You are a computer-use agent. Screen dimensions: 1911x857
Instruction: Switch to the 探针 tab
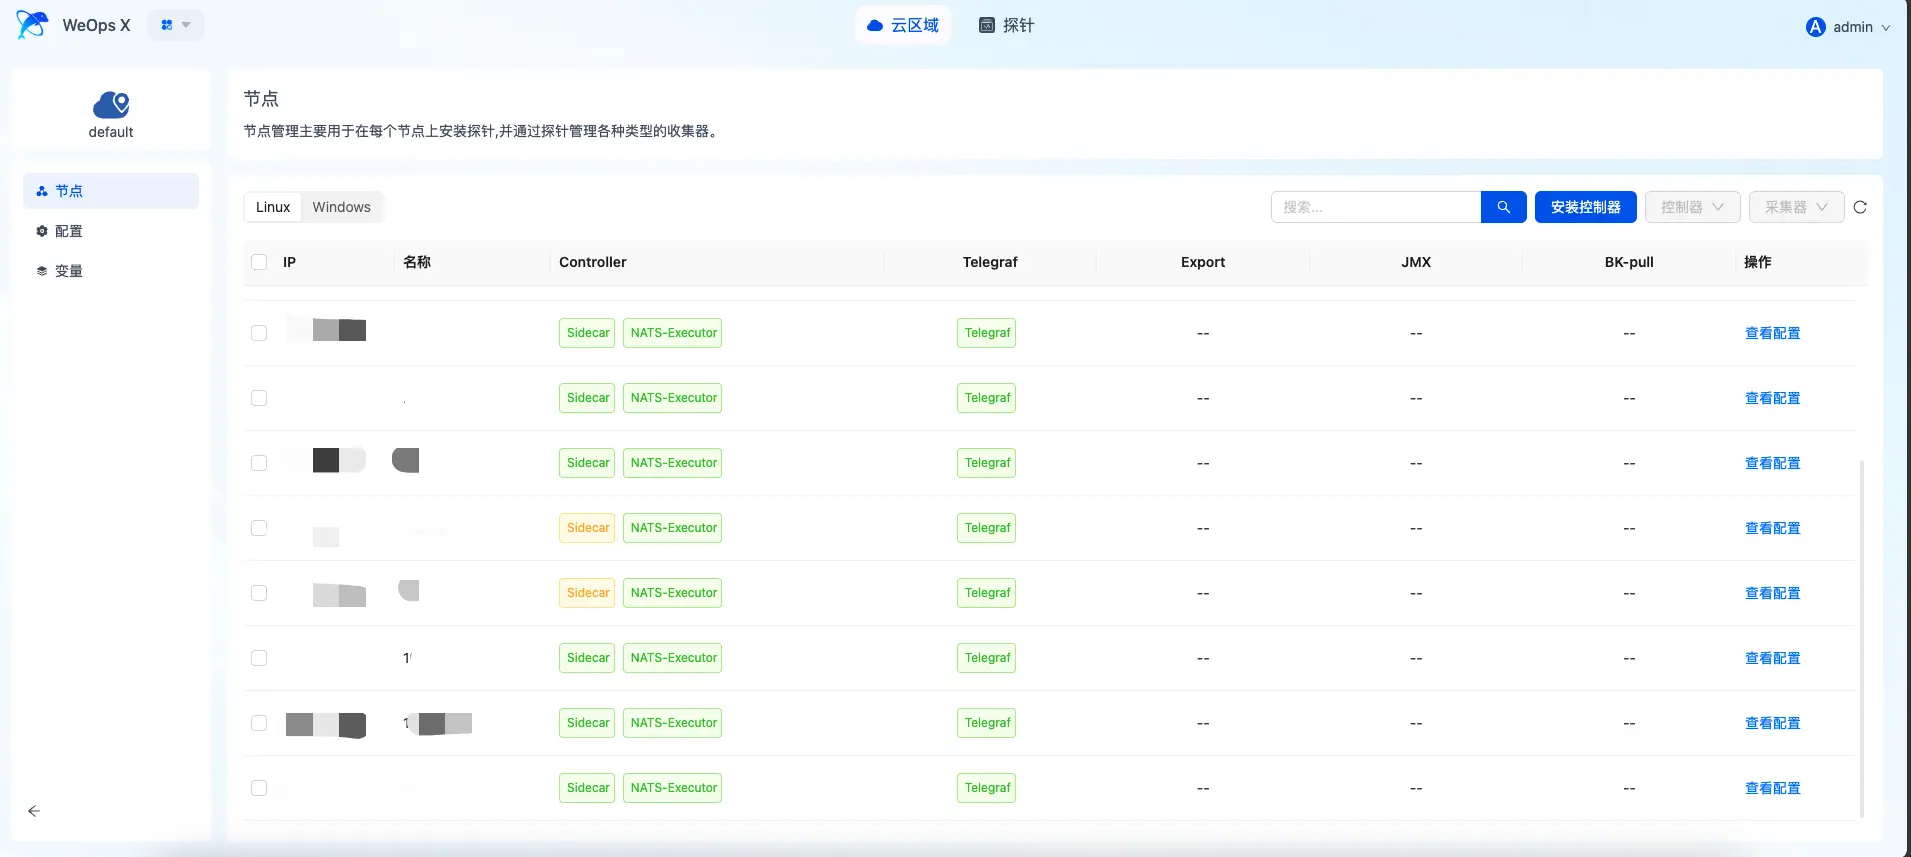tap(1006, 25)
